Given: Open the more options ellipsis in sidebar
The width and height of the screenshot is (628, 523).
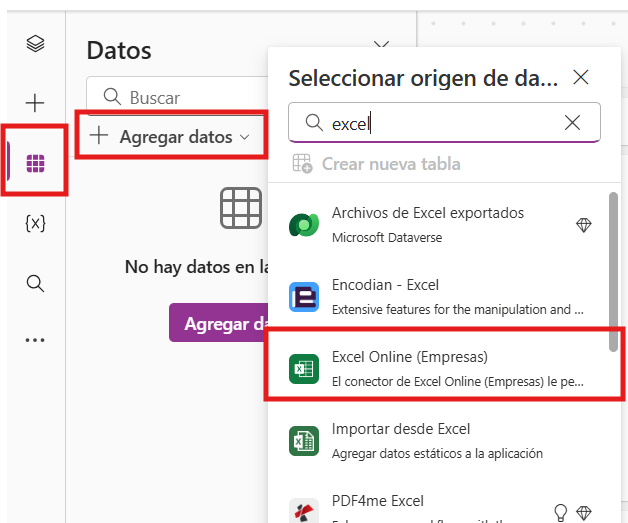Looking at the screenshot, I should pos(35,340).
